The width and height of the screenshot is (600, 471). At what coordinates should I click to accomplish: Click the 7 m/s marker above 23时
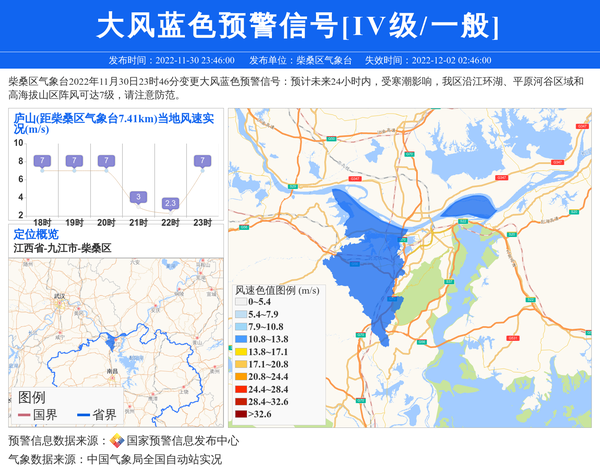[203, 161]
